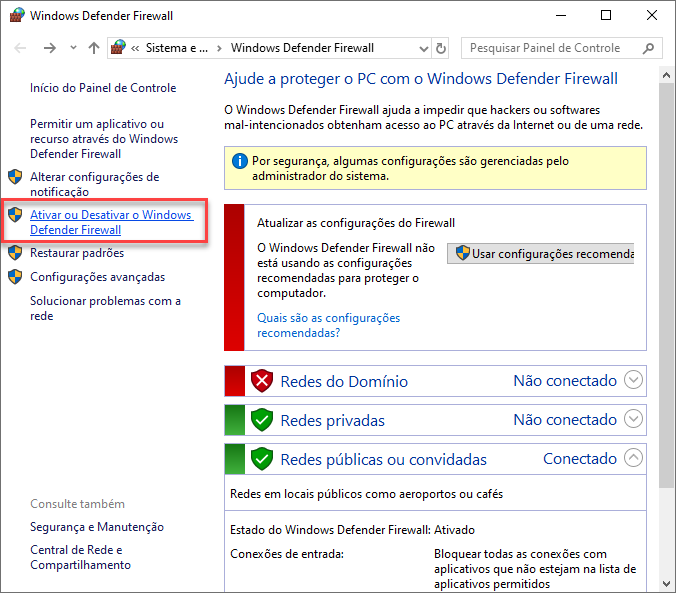Click the Windows Defender Firewall breadcrumb
The height and width of the screenshot is (593, 676).
[x=302, y=48]
